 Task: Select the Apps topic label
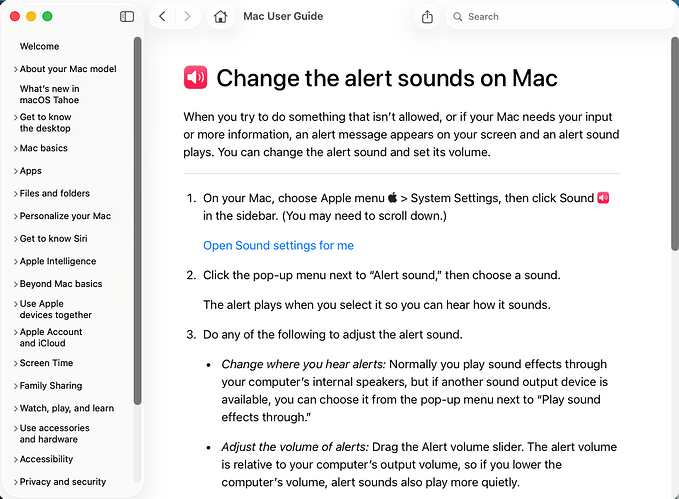[x=31, y=171]
